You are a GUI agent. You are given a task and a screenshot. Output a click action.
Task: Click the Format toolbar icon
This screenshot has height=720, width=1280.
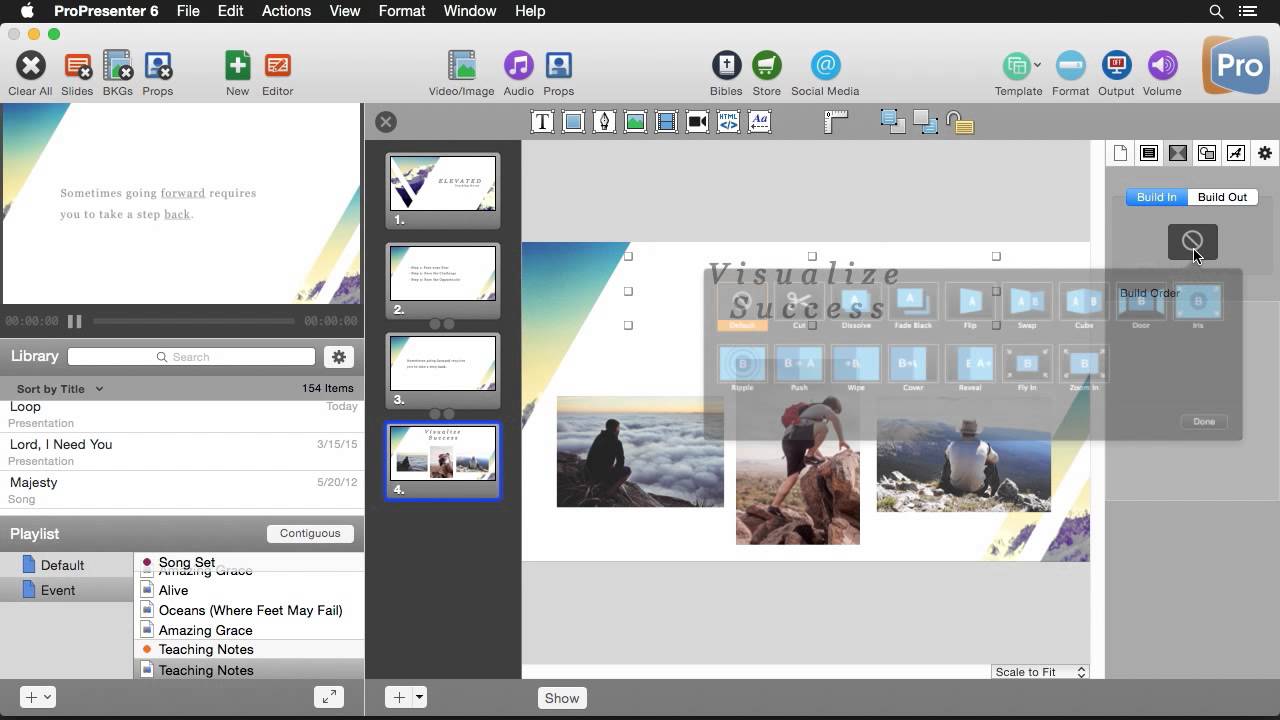pos(1070,66)
